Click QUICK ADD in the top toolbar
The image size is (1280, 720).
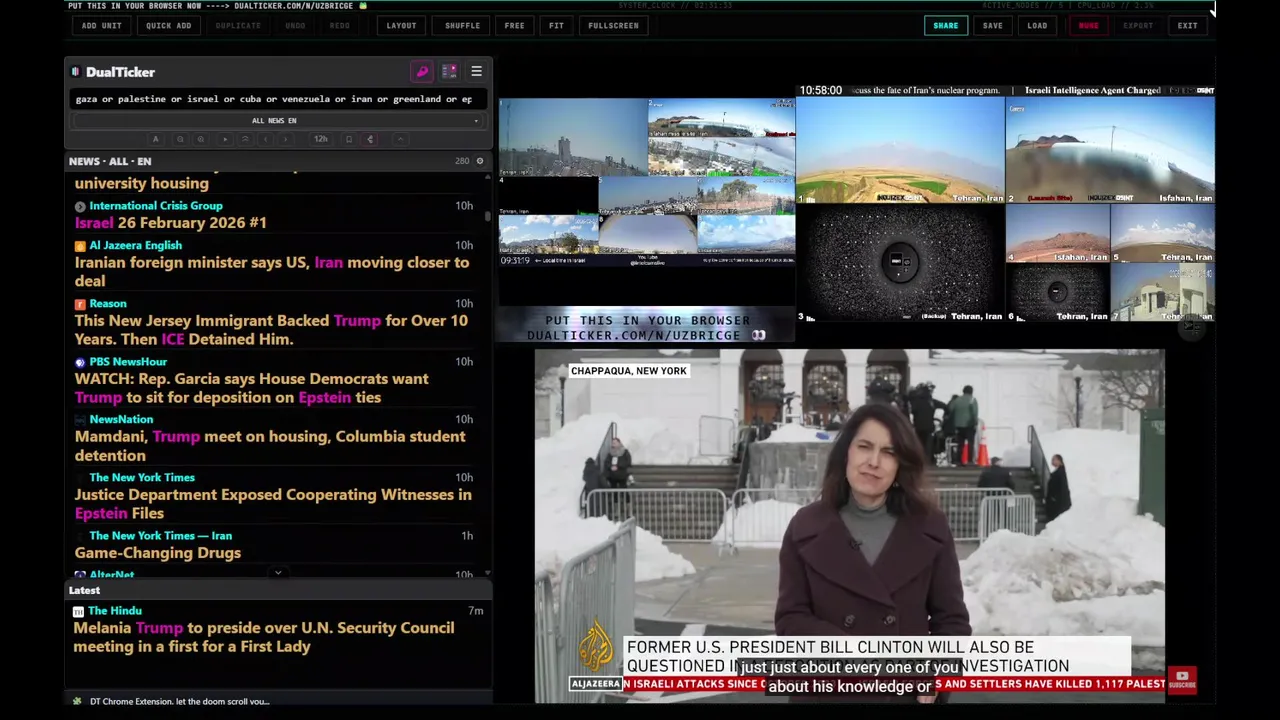pyautogui.click(x=168, y=25)
